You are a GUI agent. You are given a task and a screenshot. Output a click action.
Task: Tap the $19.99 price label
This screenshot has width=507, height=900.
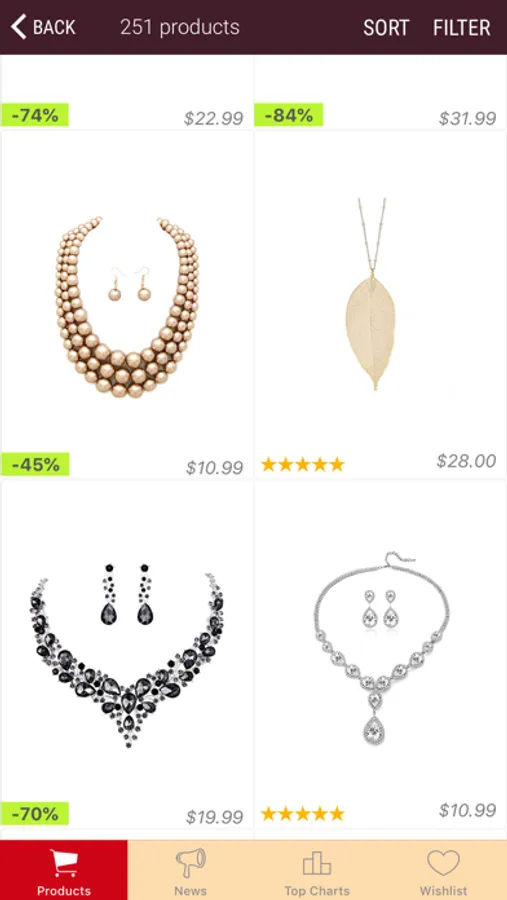pyautogui.click(x=215, y=816)
